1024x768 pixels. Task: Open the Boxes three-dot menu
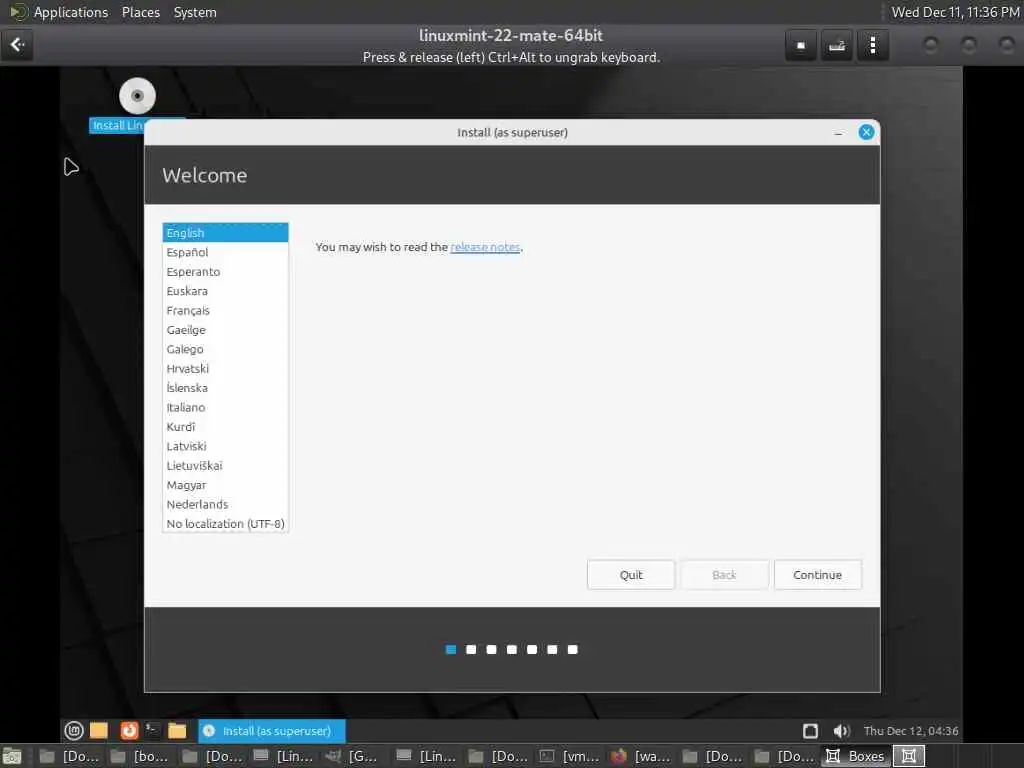872,45
